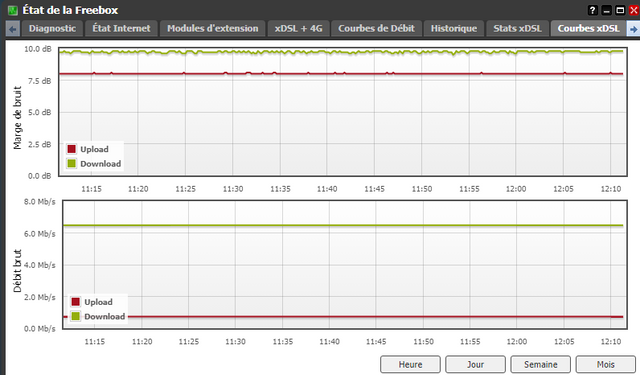This screenshot has height=375, width=640.
Task: Click the 6.0 Mb/s axis label
Action: [x=40, y=233]
